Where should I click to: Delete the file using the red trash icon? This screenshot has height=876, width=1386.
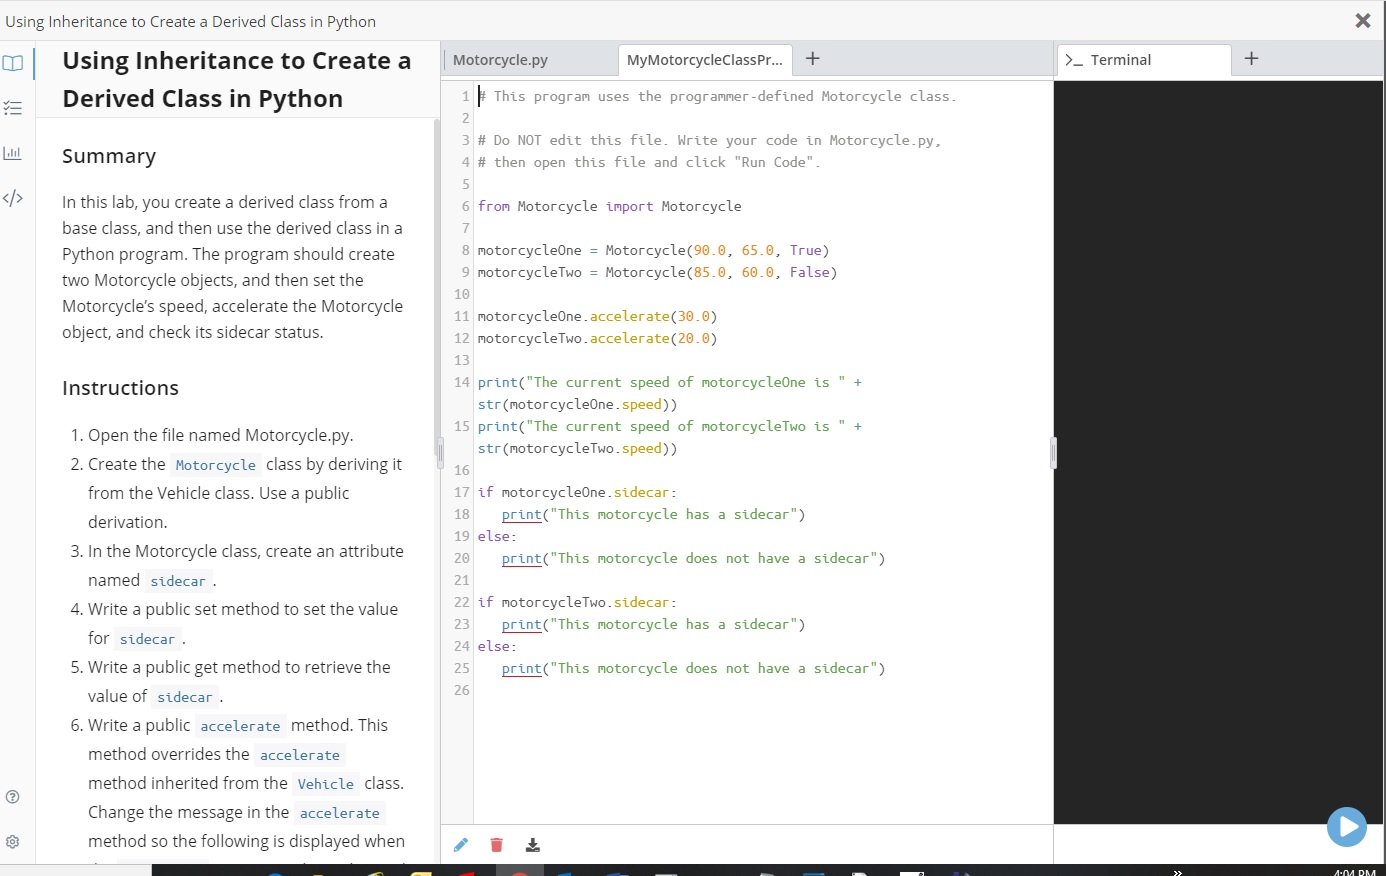496,844
